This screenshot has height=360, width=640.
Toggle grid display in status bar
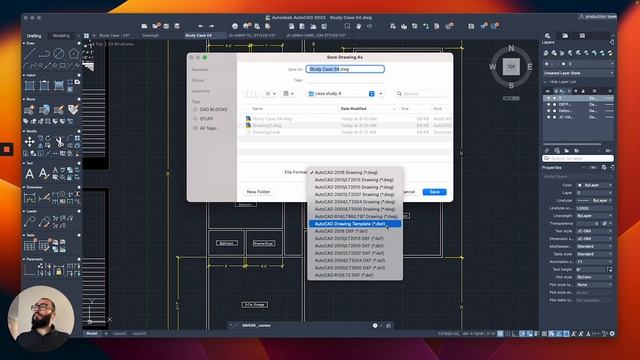click(500, 333)
